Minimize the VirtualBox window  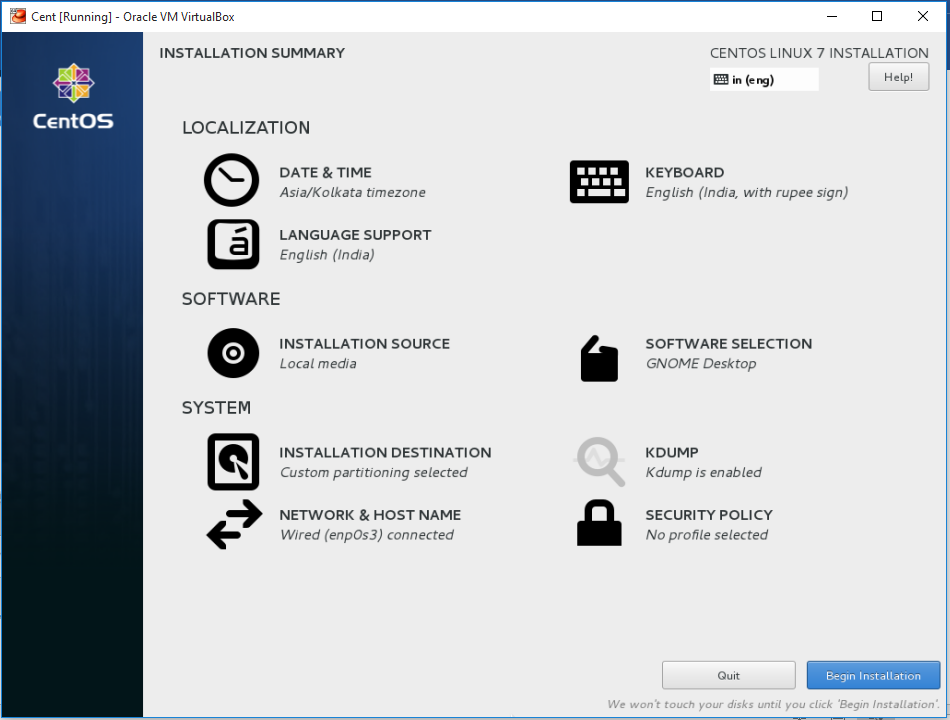pyautogui.click(x=832, y=16)
